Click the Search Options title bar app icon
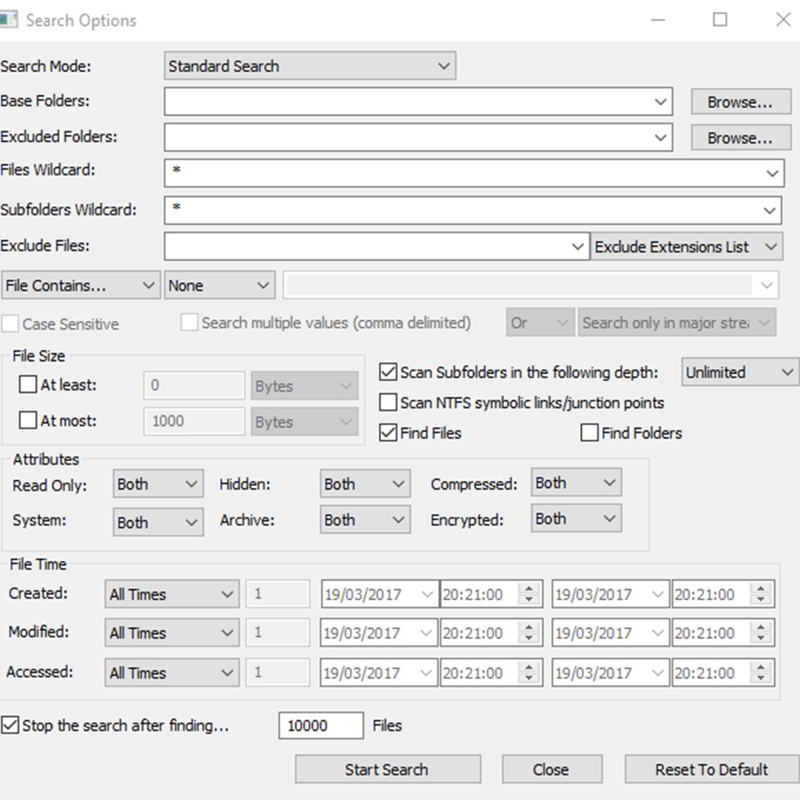 [x=10, y=20]
